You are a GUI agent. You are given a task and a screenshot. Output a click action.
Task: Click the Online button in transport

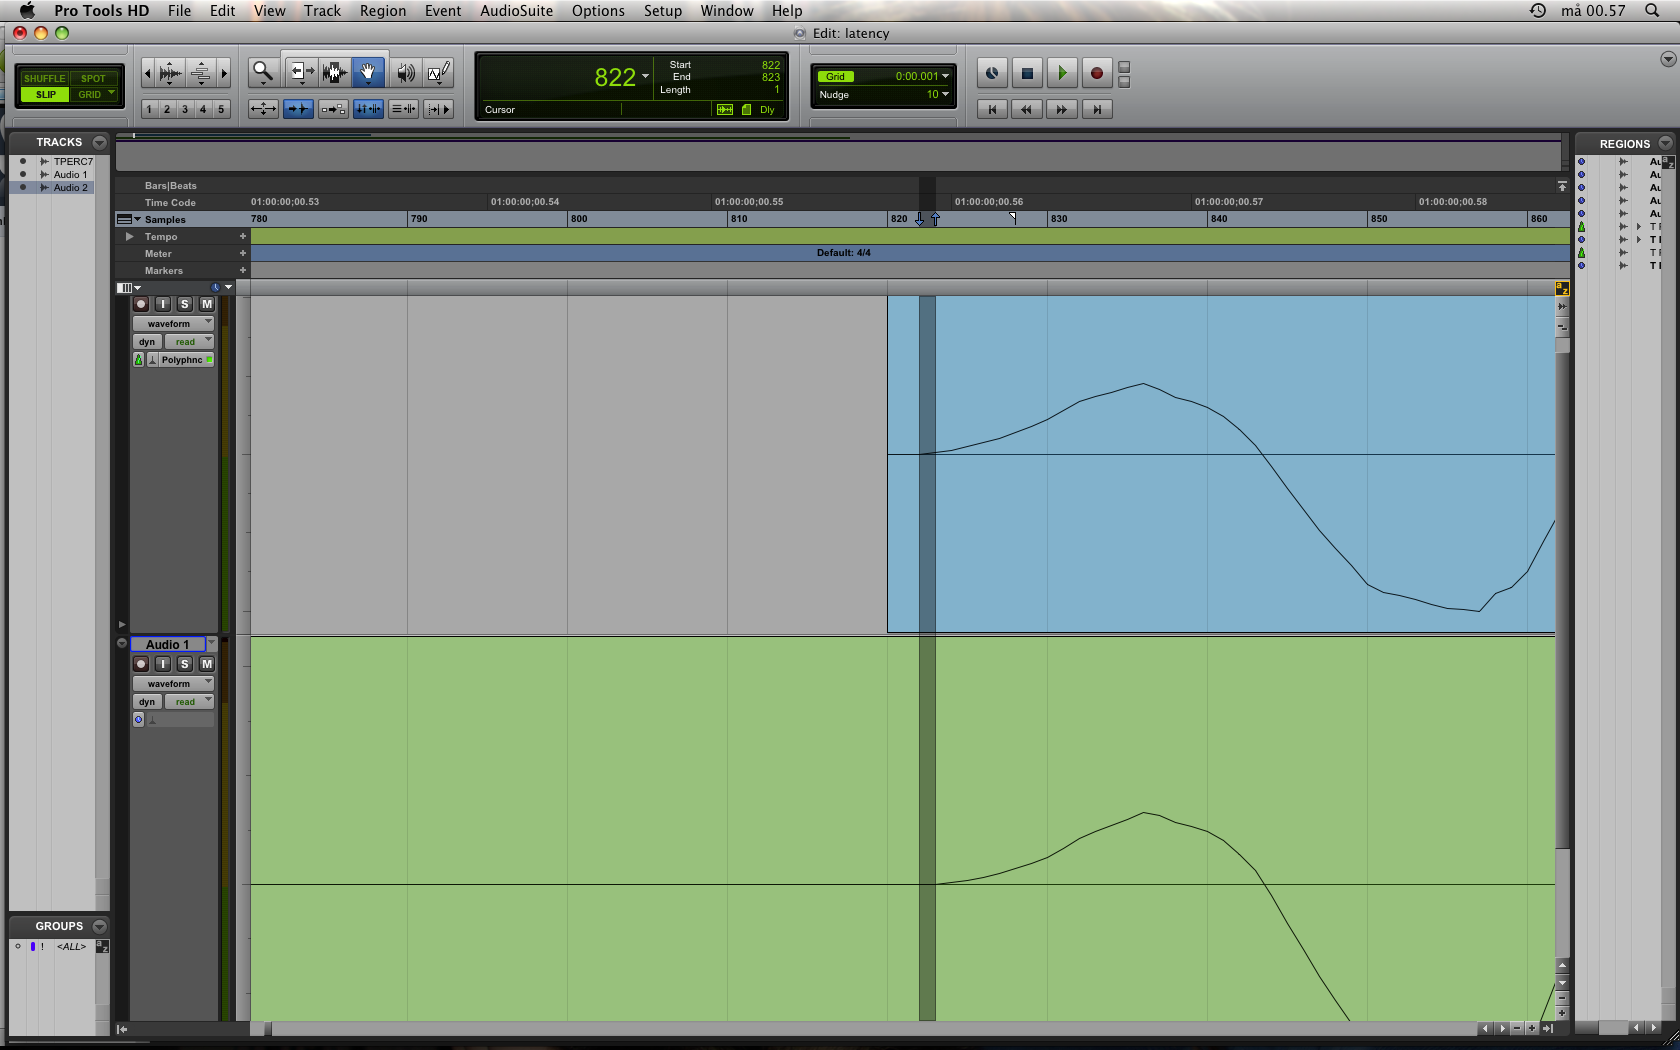[x=991, y=73]
